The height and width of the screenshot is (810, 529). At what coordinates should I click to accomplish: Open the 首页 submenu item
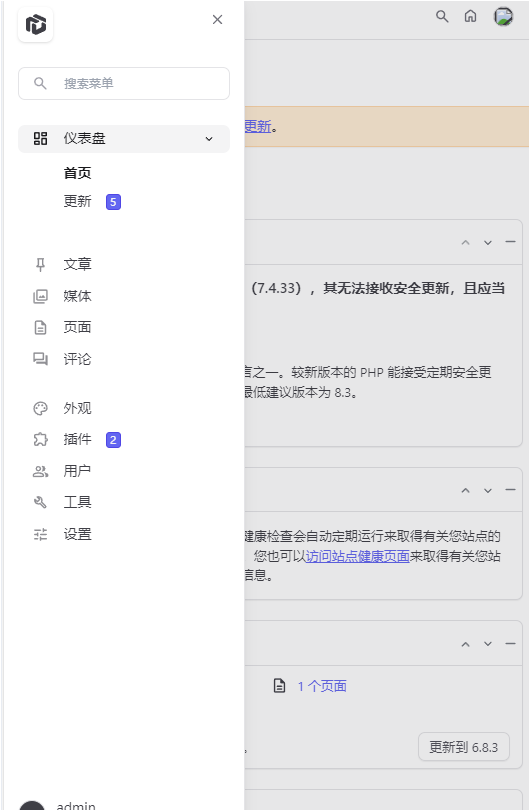tap(77, 173)
